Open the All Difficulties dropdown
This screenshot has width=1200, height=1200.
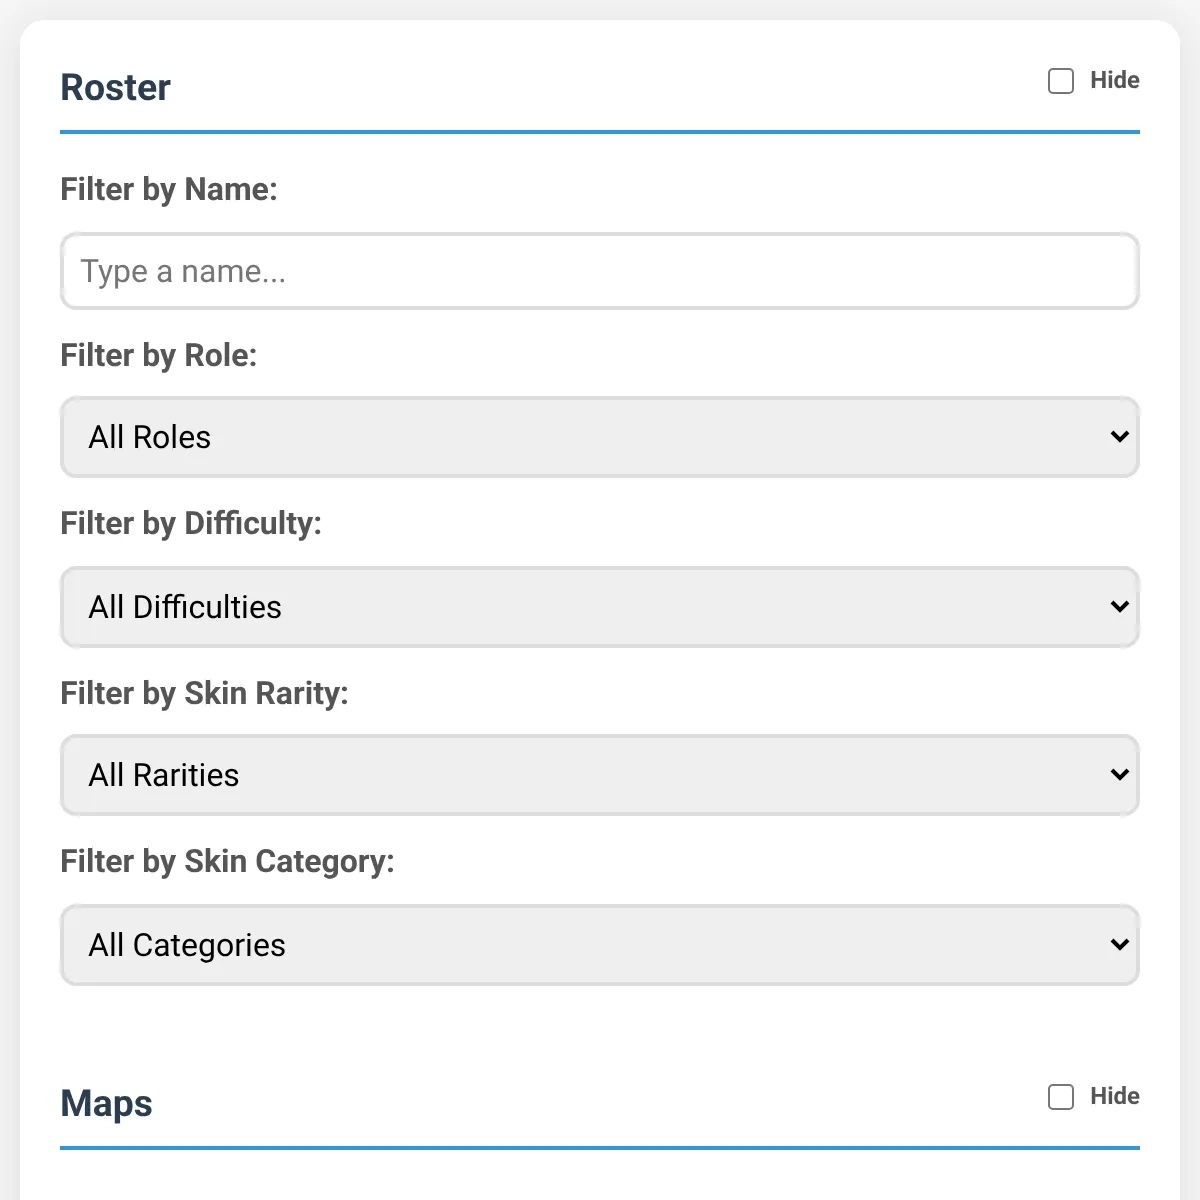(600, 607)
